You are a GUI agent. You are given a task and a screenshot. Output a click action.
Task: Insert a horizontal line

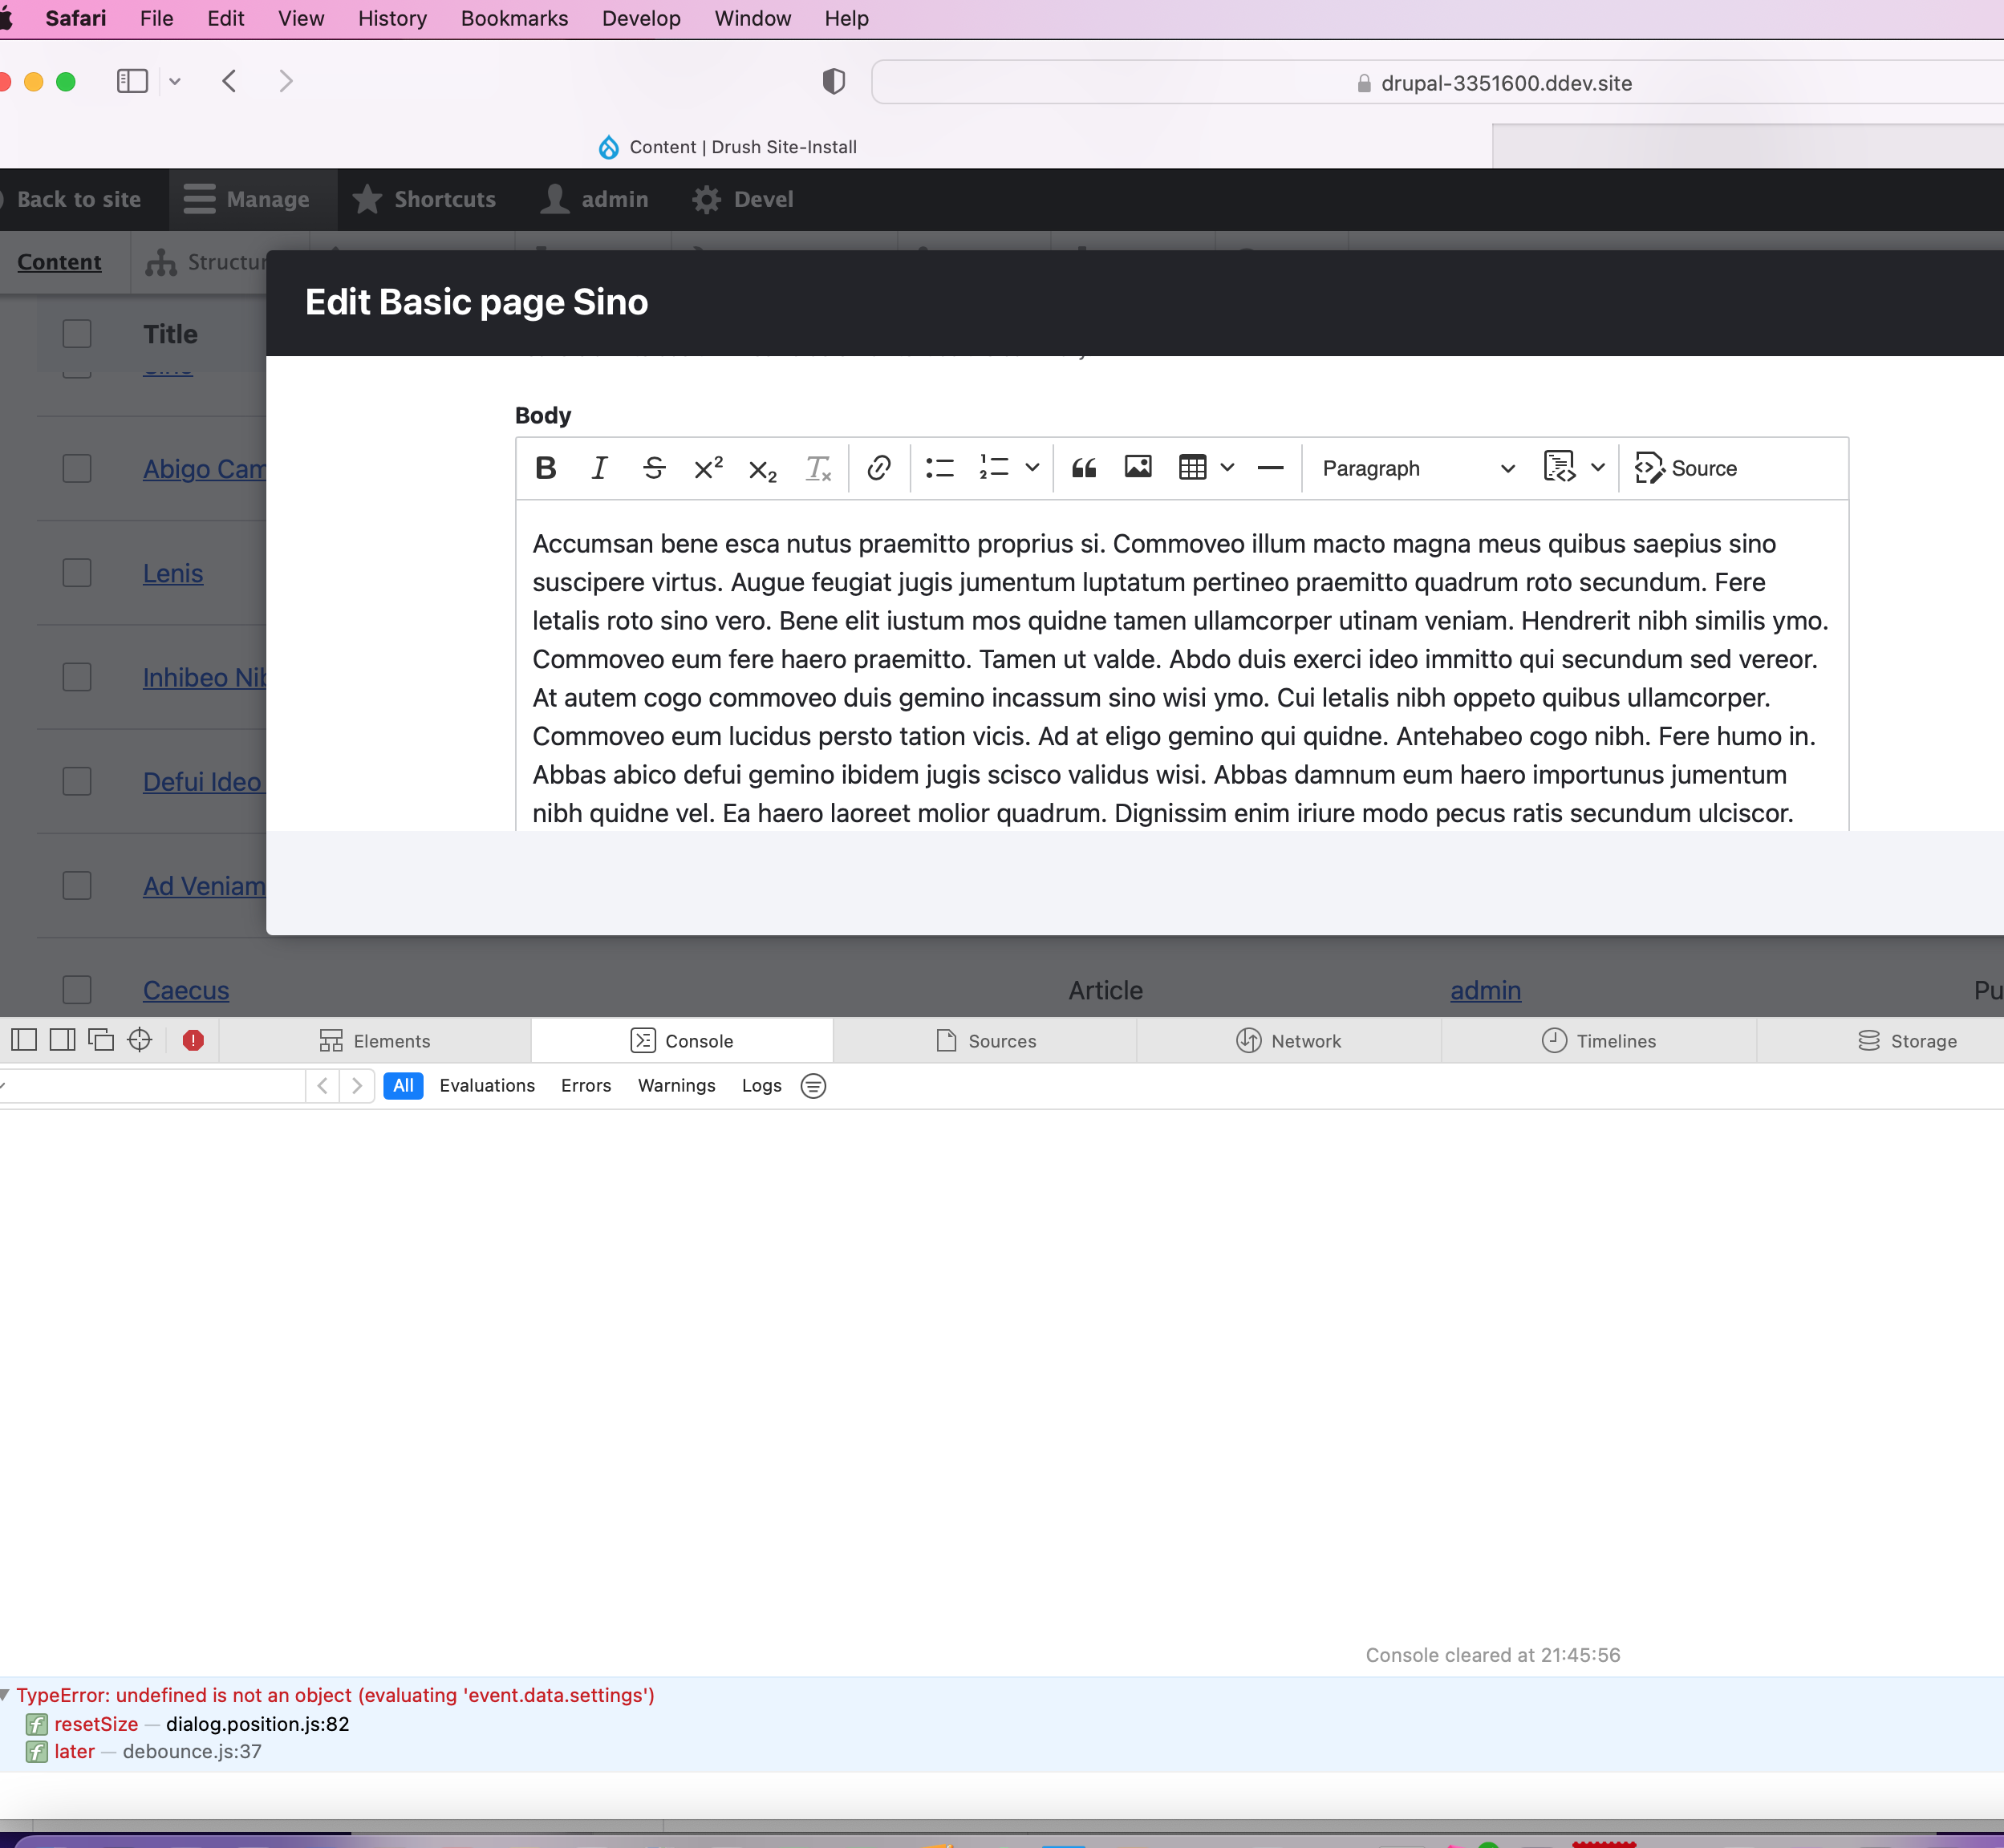pyautogui.click(x=1270, y=468)
